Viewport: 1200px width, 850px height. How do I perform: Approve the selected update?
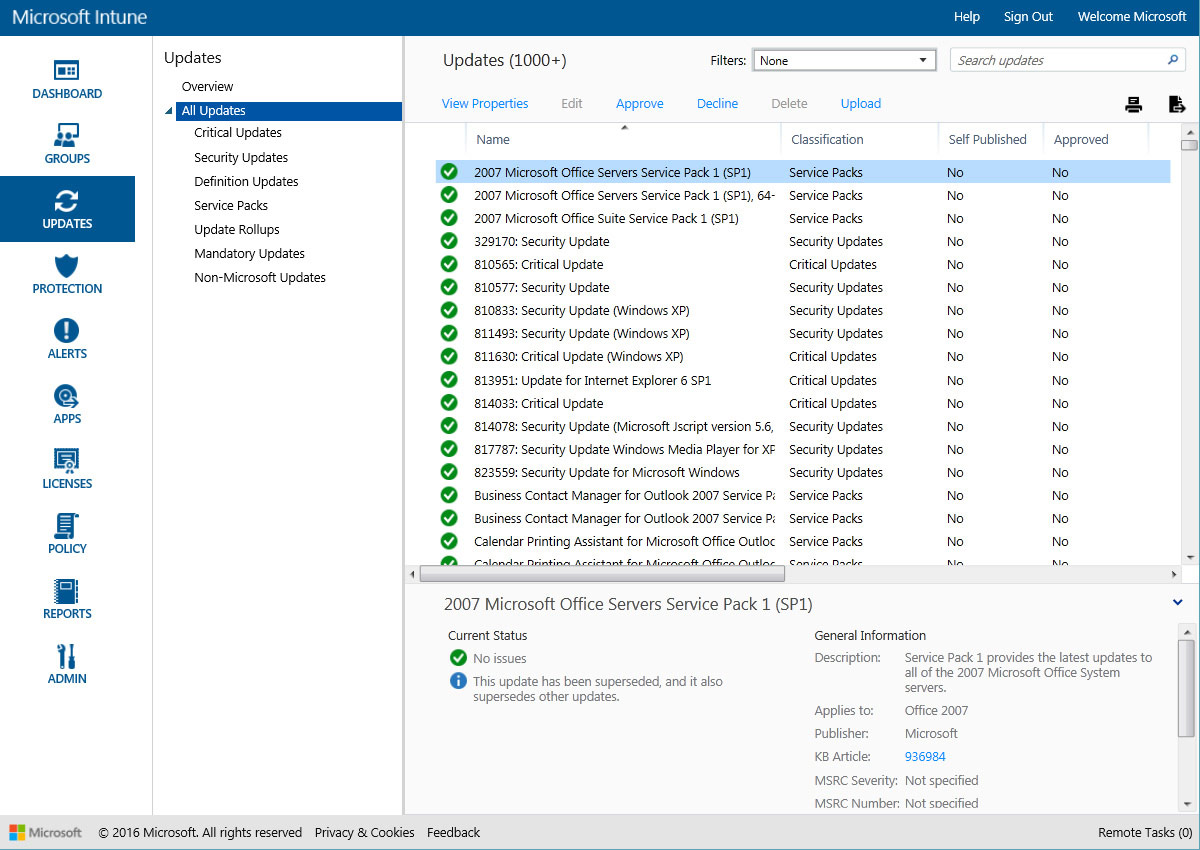640,103
